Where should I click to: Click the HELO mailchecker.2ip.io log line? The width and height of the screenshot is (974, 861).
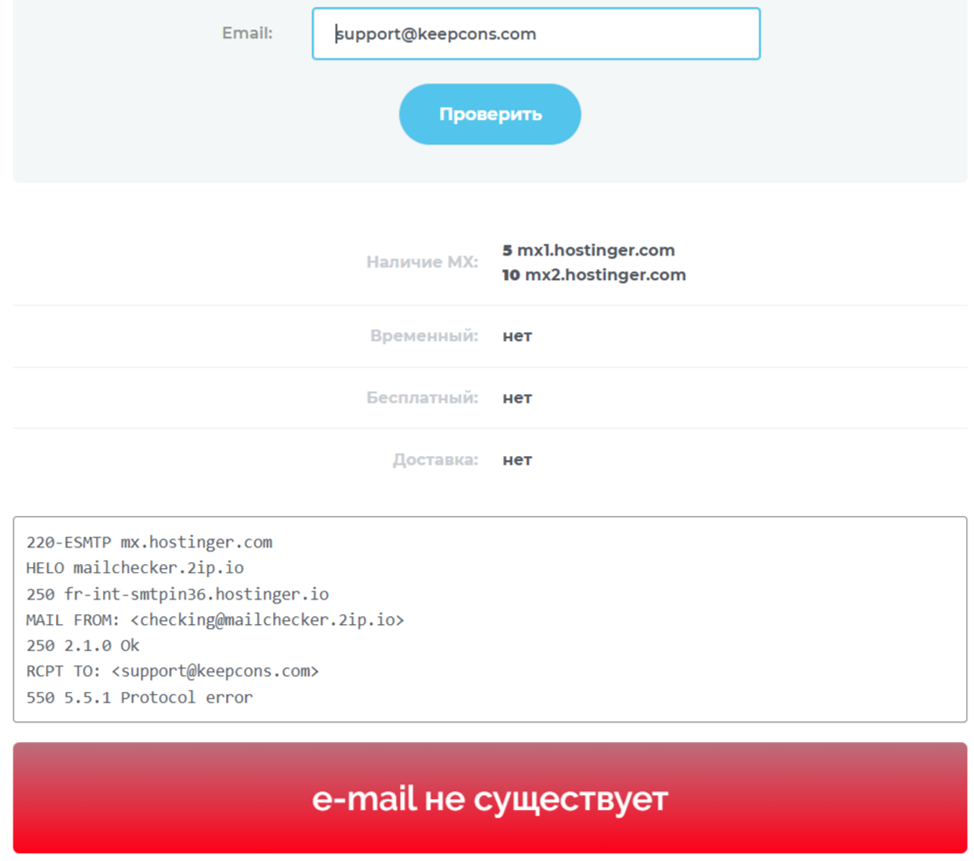tap(135, 568)
